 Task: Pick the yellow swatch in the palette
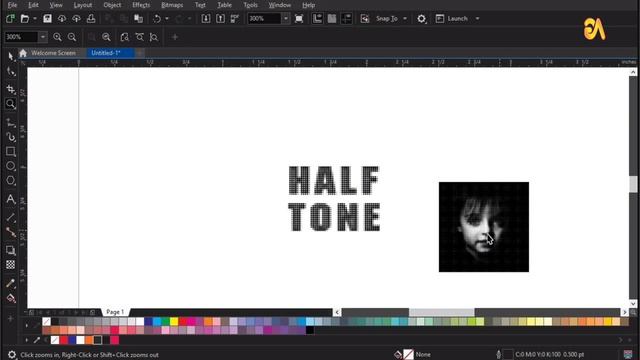pyautogui.click(x=174, y=322)
